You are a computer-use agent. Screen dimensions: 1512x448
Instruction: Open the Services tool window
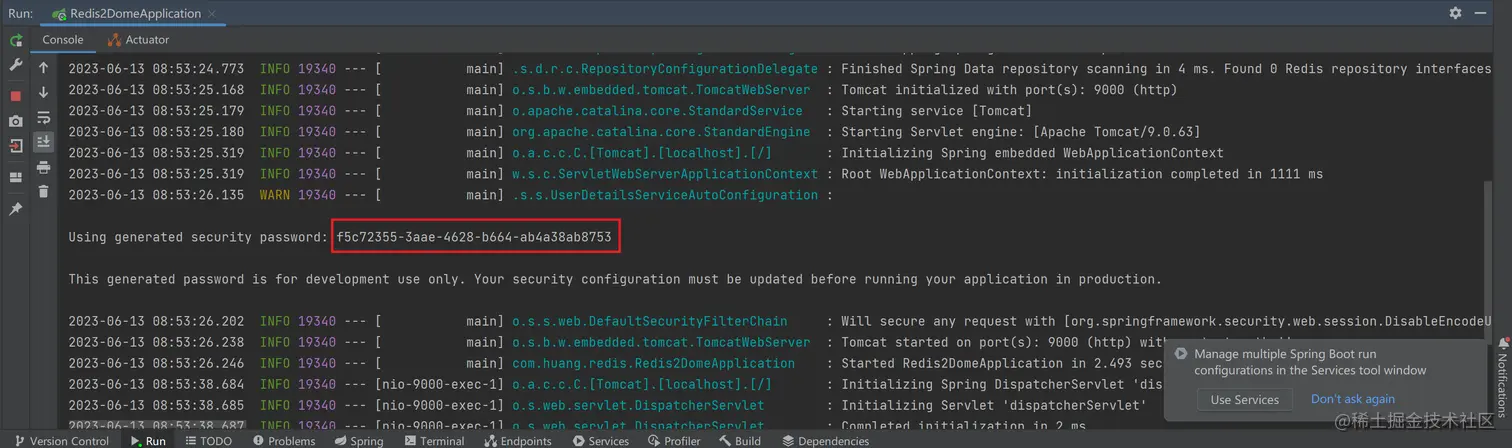tap(599, 441)
